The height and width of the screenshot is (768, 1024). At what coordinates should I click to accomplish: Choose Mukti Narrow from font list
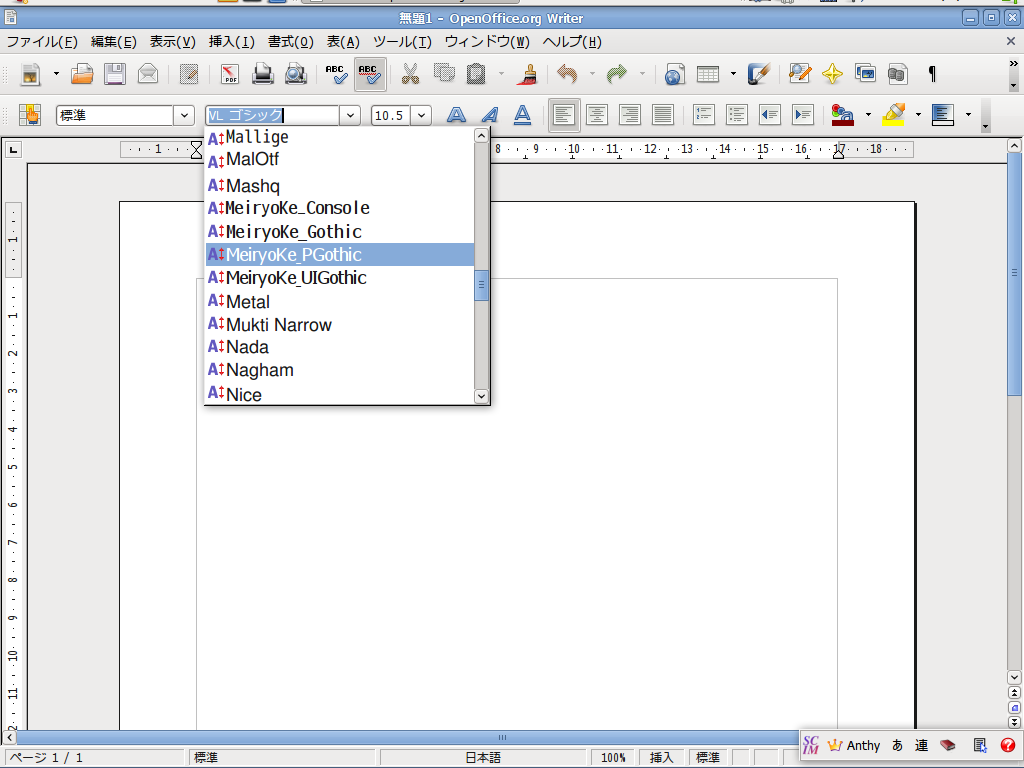point(340,325)
